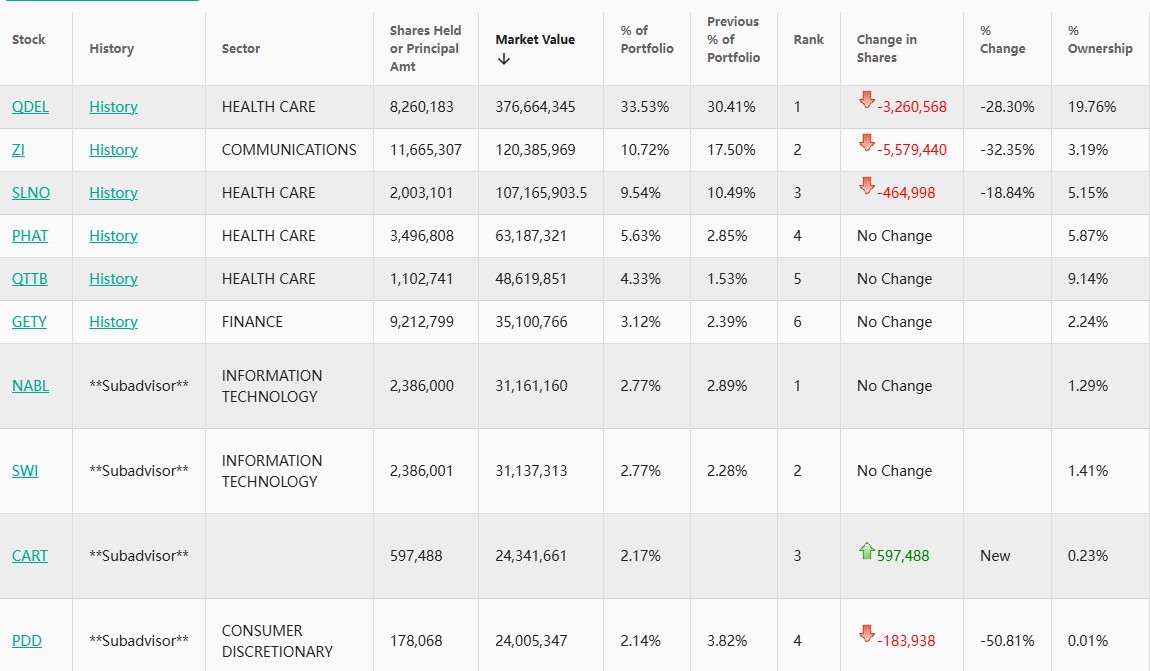Click red down arrow in PDD row
Viewport: 1150px width, 671px height.
click(866, 634)
